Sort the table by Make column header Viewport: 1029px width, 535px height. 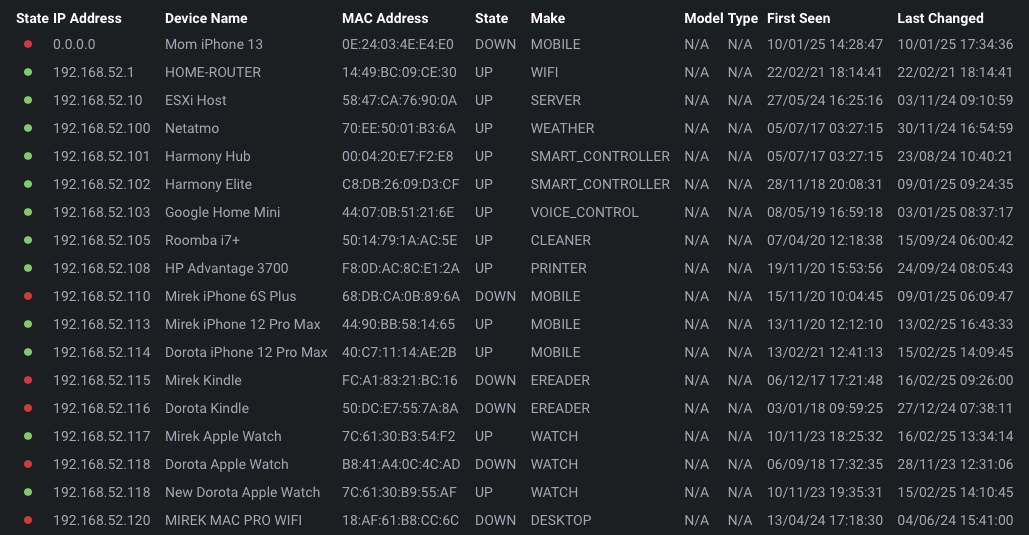[x=548, y=18]
